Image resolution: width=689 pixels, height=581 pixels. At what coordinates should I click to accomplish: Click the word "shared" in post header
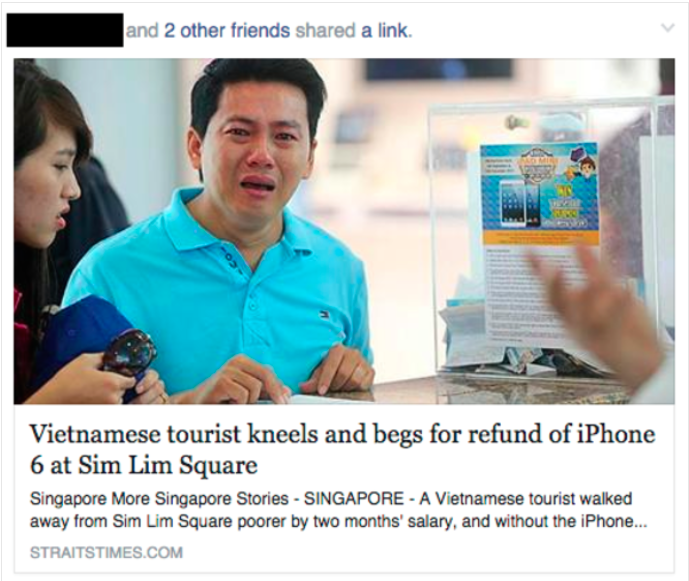[x=325, y=30]
